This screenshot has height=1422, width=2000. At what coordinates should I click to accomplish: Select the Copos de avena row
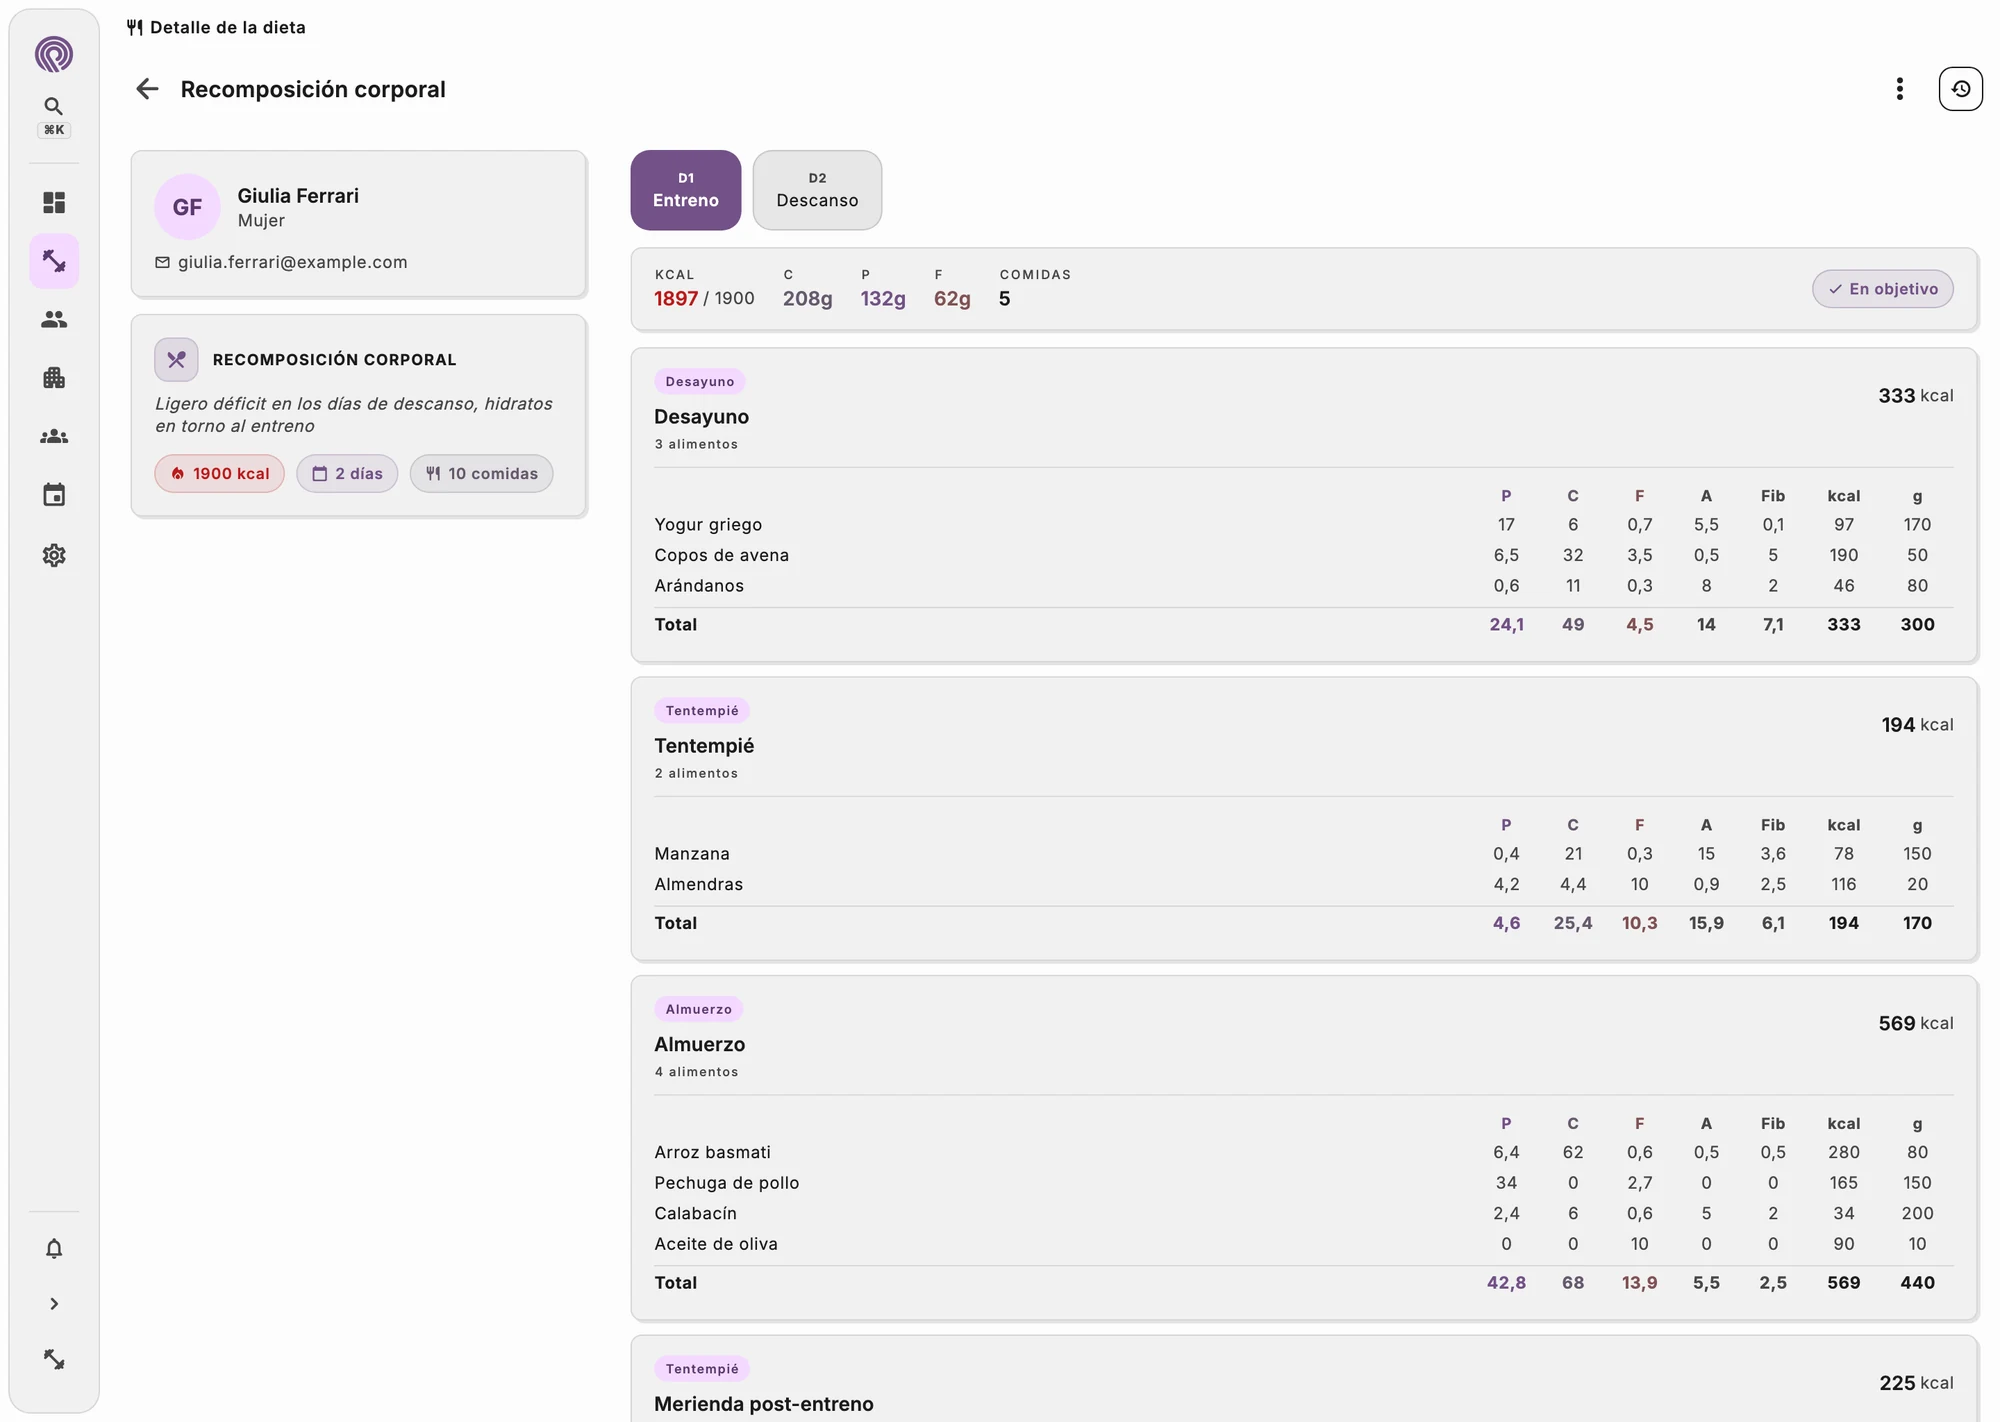[x=1303, y=555]
